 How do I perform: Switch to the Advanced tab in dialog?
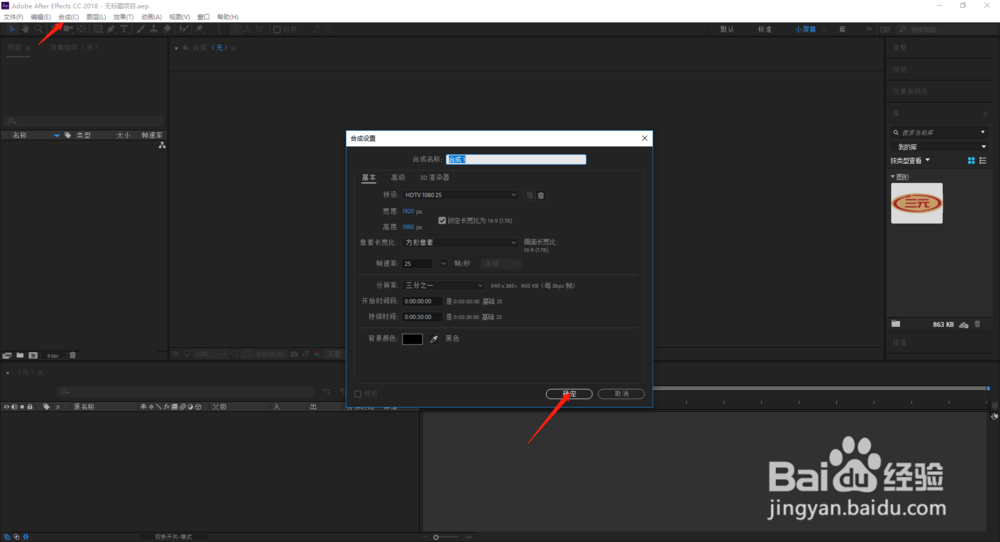398,177
